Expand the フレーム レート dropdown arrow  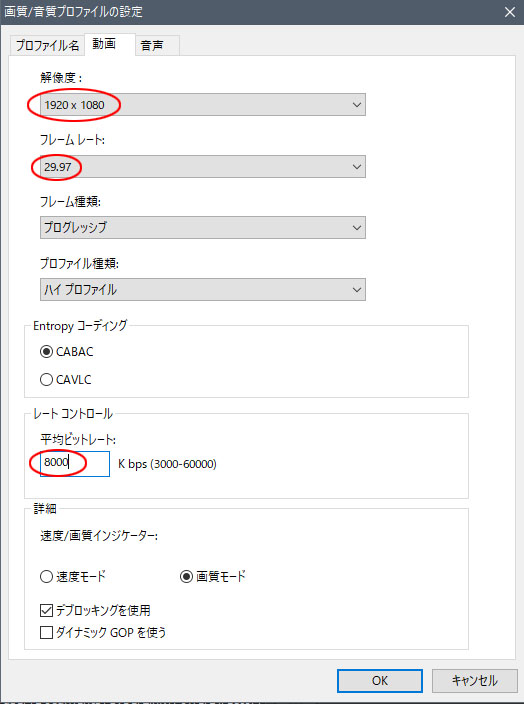357,167
